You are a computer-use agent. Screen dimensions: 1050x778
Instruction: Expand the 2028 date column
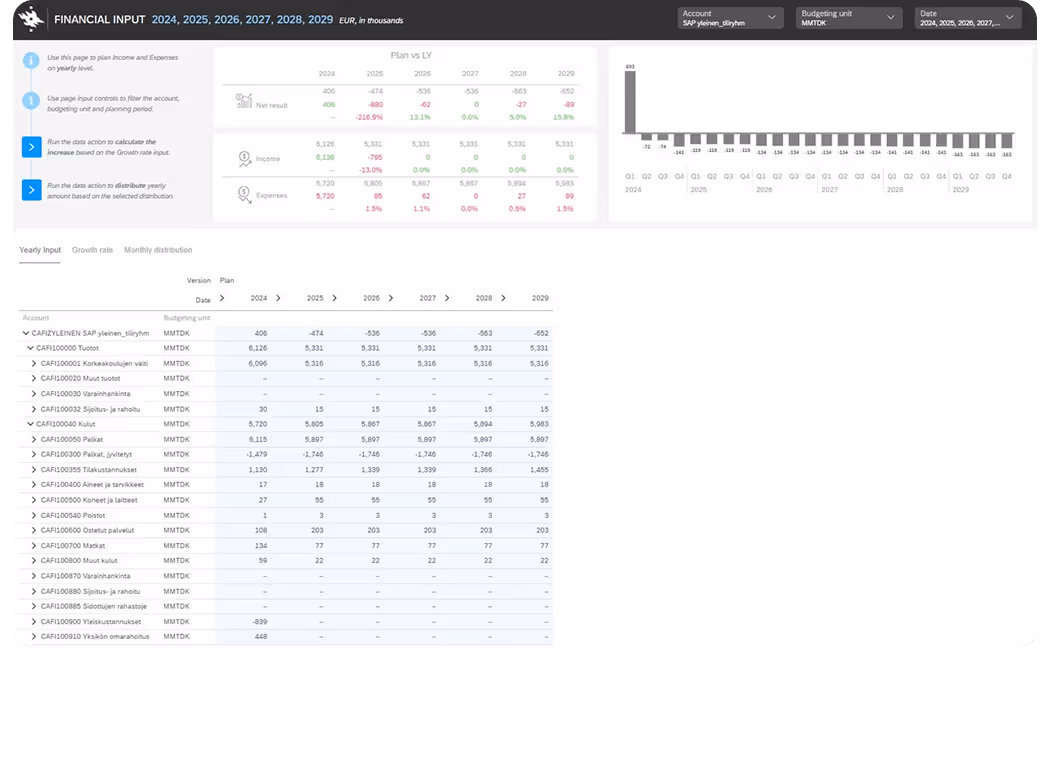pos(447,298)
